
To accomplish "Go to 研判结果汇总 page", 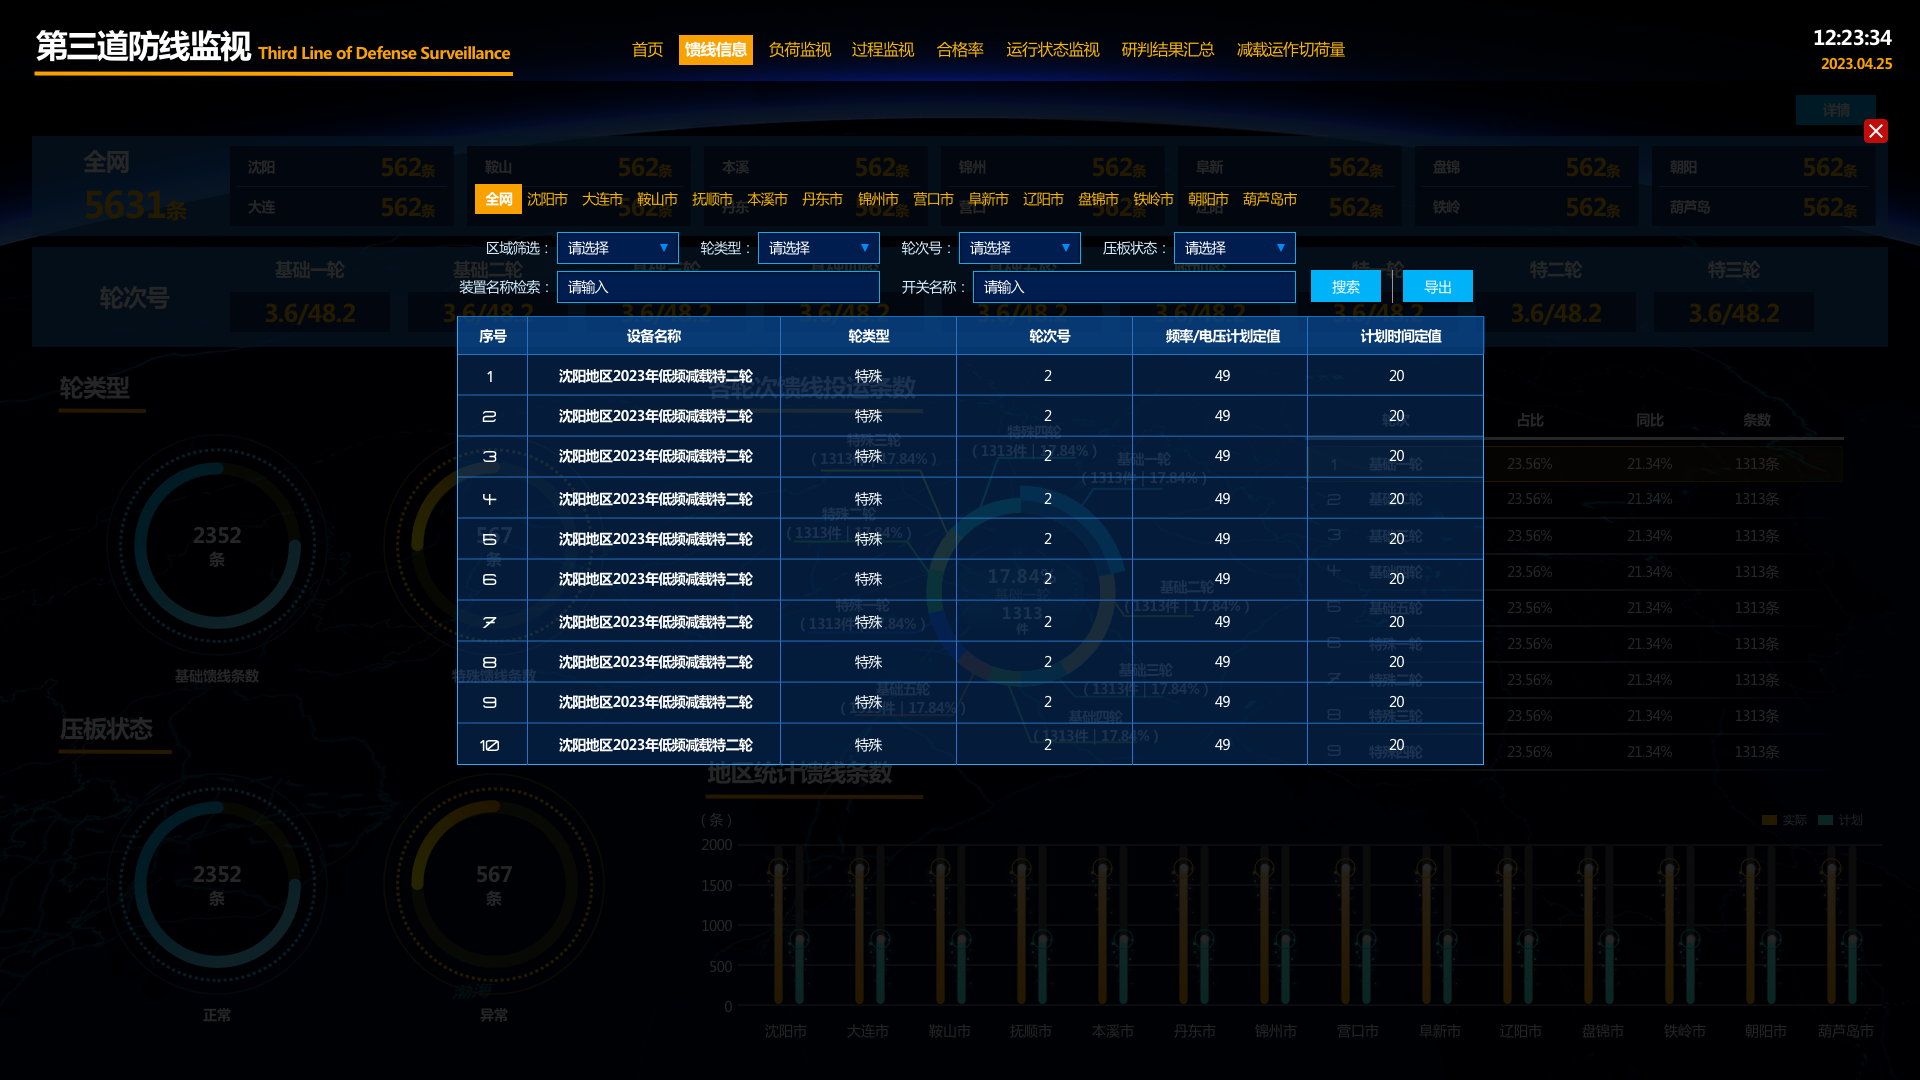I will point(1167,50).
